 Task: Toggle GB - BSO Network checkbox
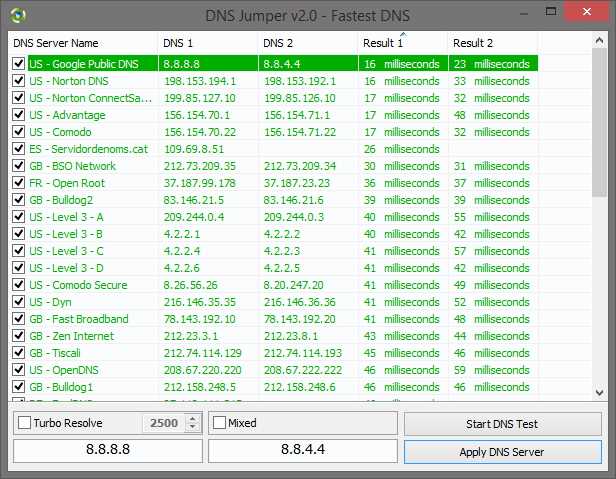pos(18,165)
